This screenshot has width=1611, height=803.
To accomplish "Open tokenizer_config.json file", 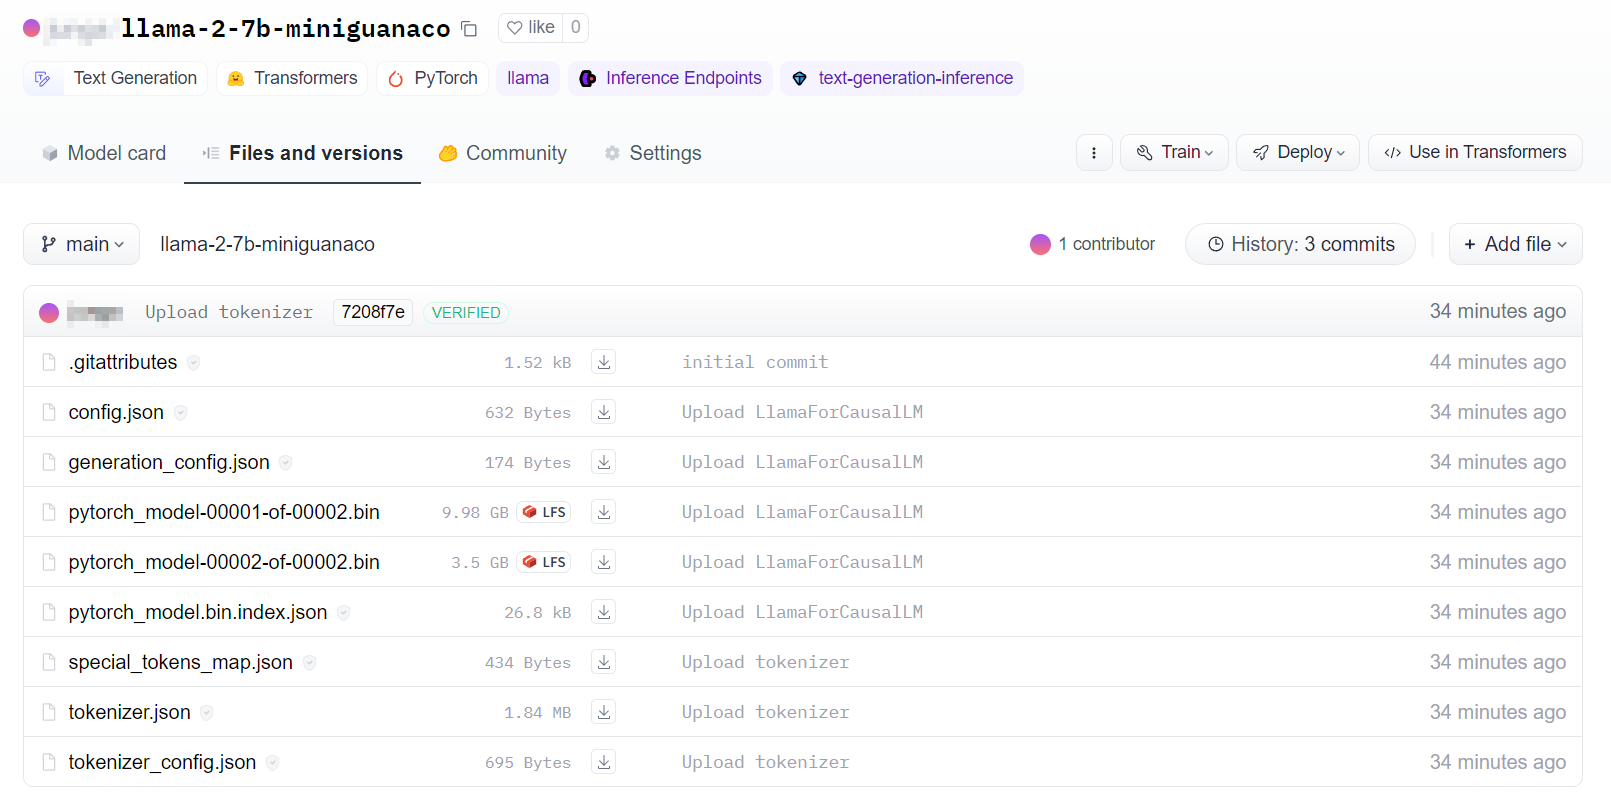I will (x=162, y=762).
